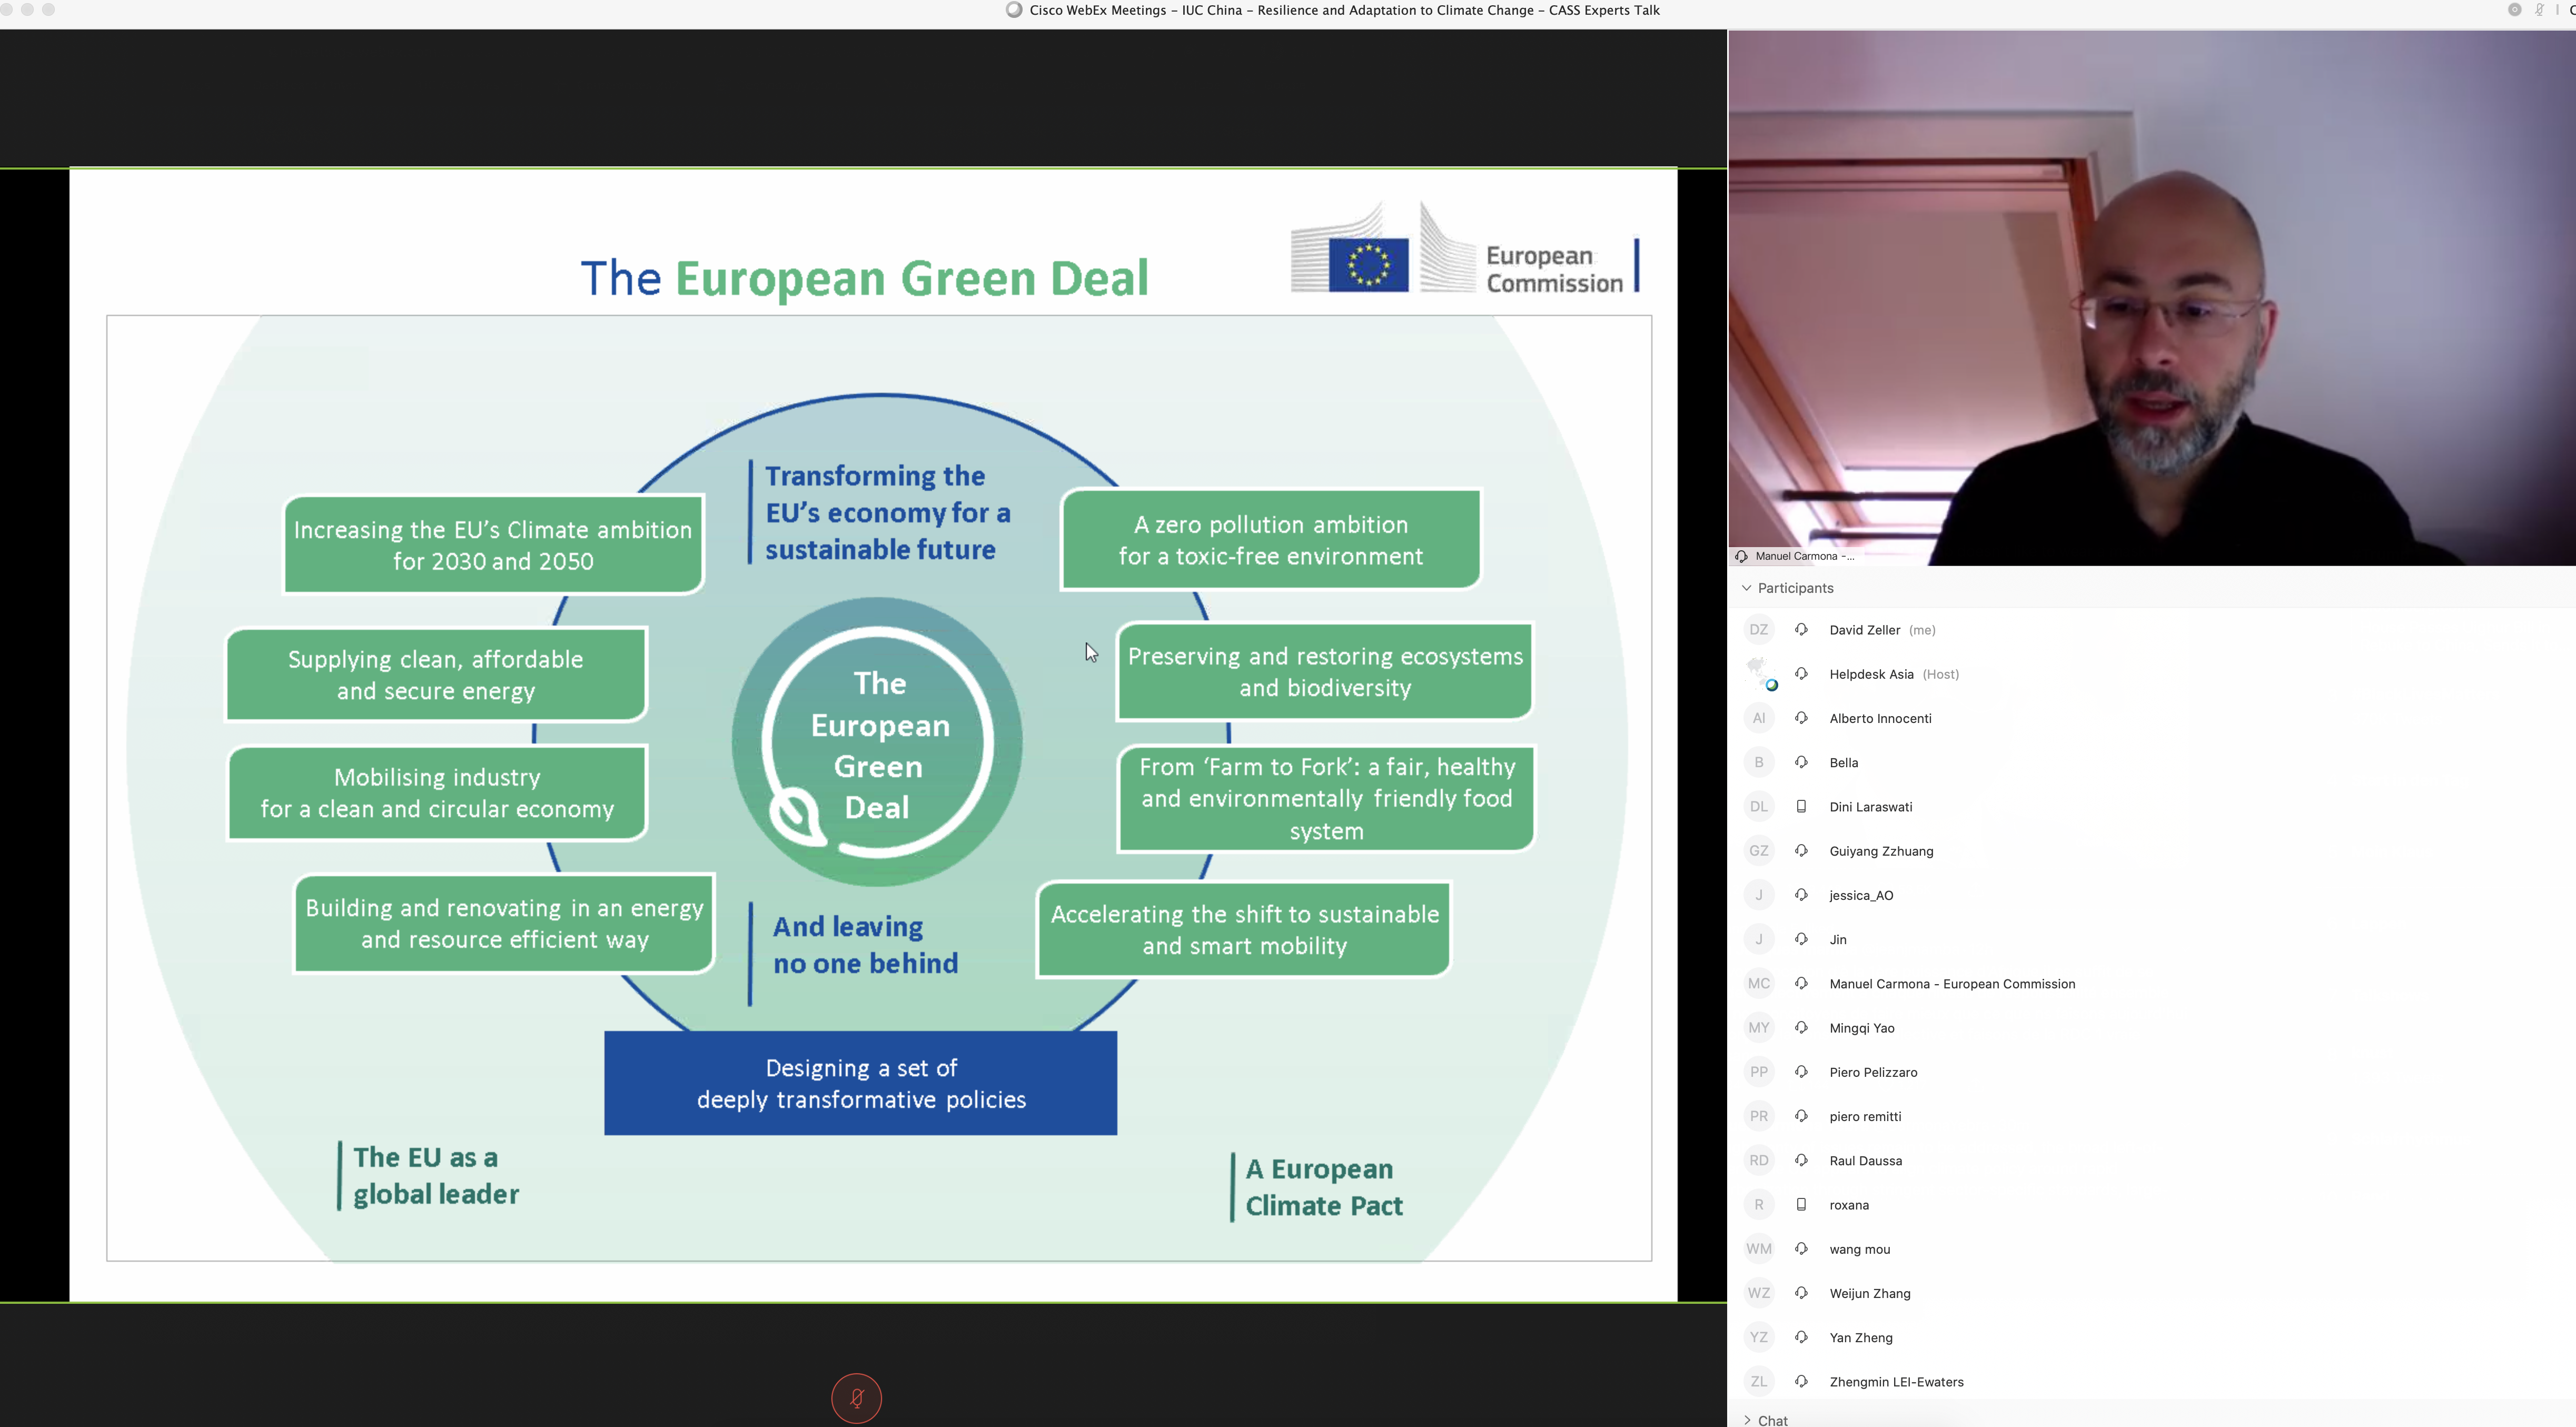The width and height of the screenshot is (2576, 1427).
Task: Click the Helpdesk Asia host avatar
Action: [1759, 673]
